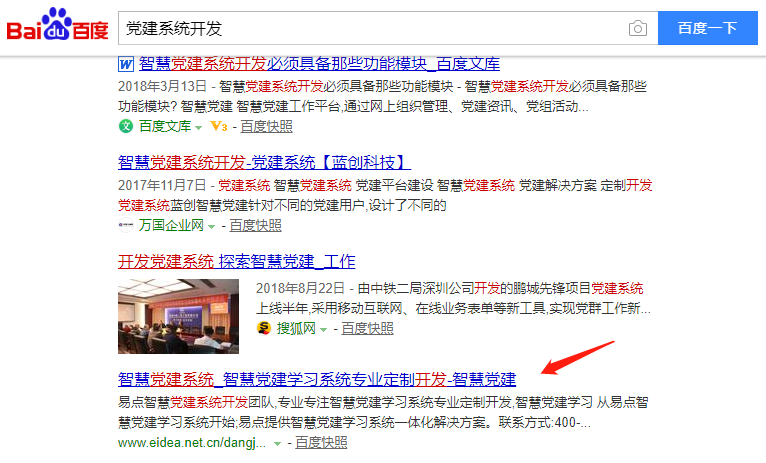Open the 蓝创科技 智慧党建系统开发 result
Screen dimensions: 766x463
pyautogui.click(x=264, y=162)
